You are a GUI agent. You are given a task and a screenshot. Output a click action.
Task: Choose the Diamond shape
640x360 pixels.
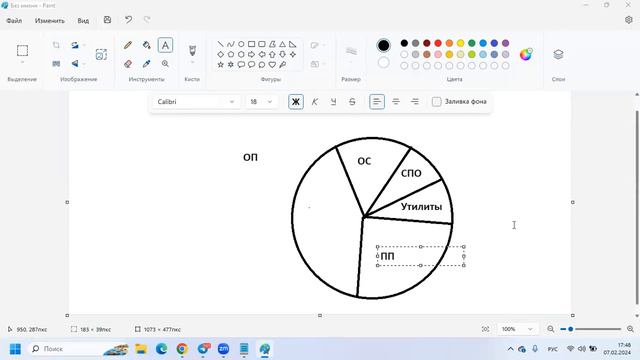tap(220, 54)
